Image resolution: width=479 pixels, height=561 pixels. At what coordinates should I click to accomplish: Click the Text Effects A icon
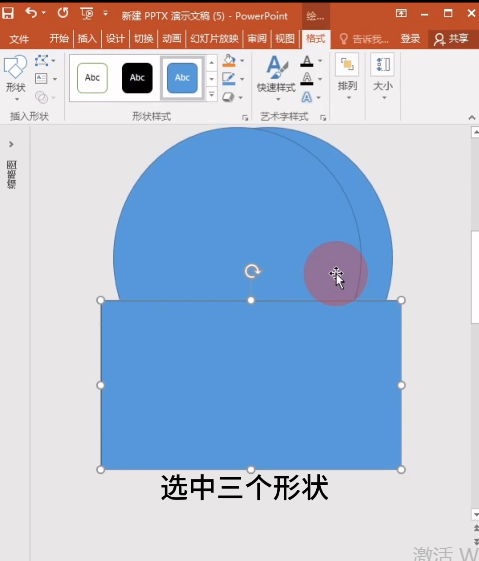(x=307, y=97)
